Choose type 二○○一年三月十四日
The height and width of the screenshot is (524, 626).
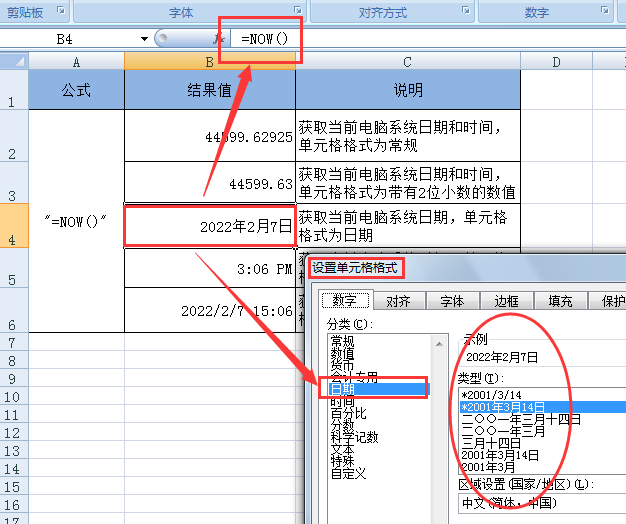pyautogui.click(x=521, y=419)
